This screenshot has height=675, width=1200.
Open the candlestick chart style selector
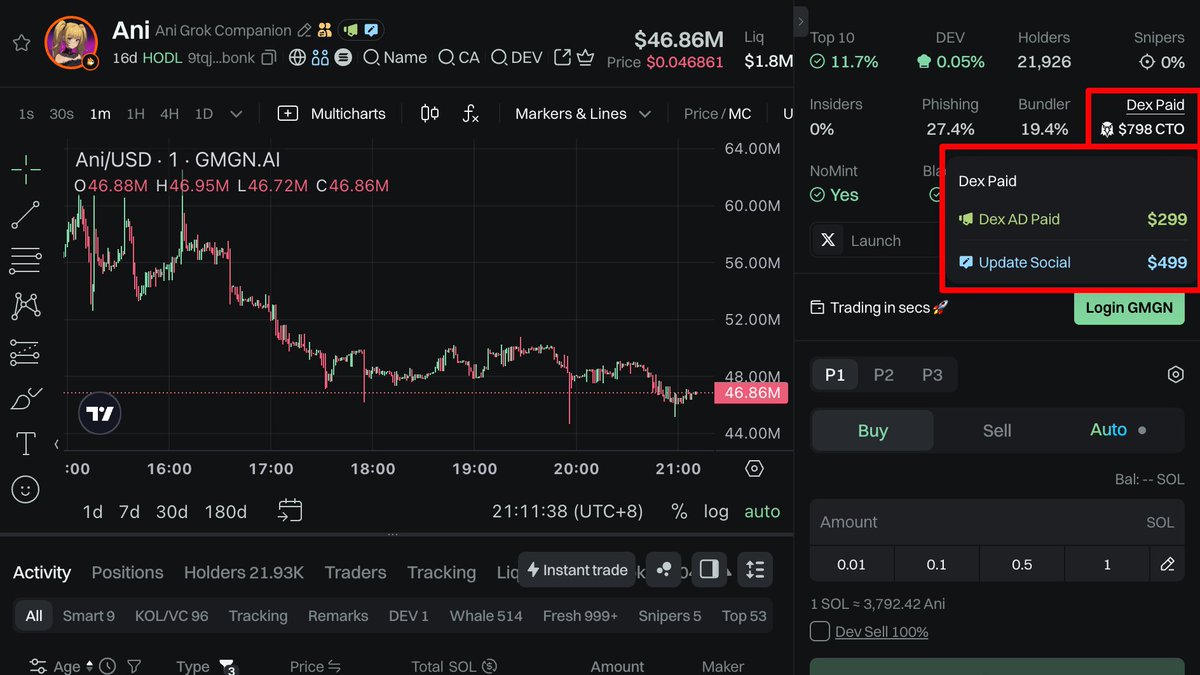(x=430, y=114)
